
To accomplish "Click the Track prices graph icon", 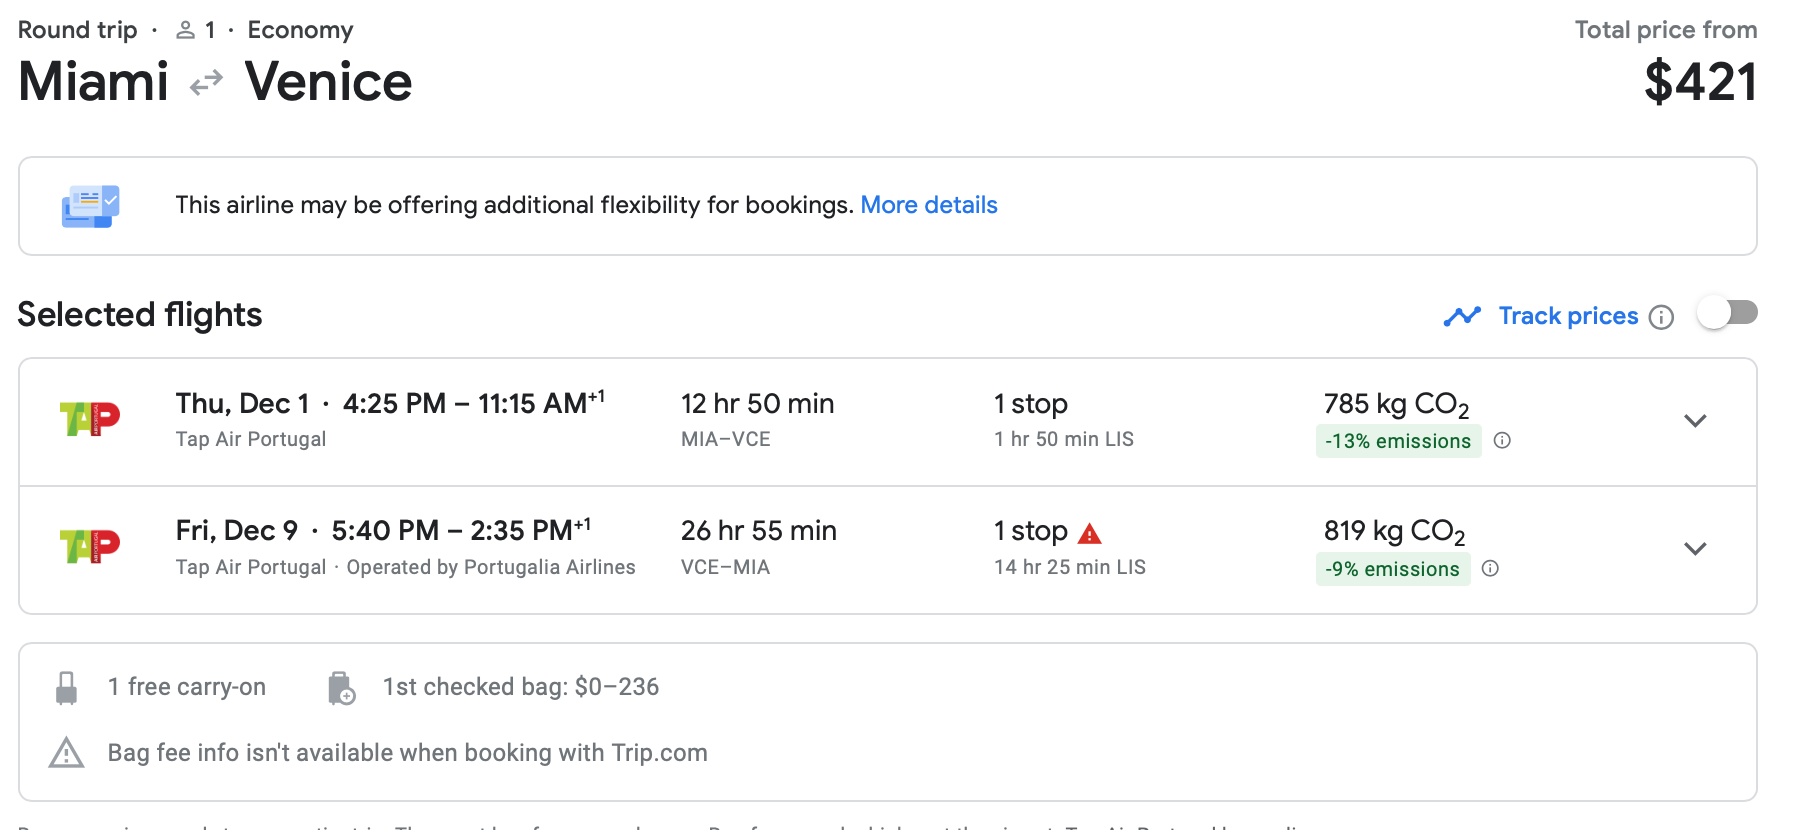I will (x=1462, y=316).
